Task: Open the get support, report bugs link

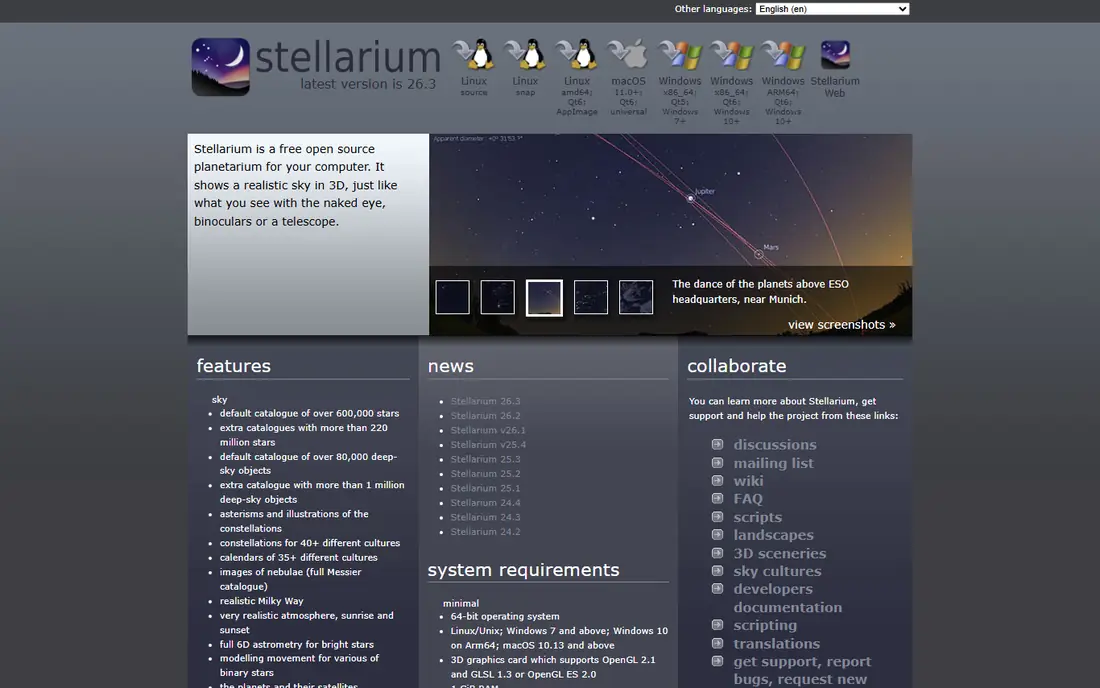Action: point(802,670)
